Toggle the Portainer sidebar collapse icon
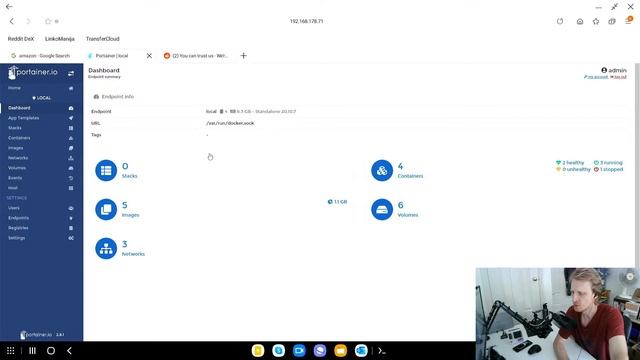Screen dimensions: 640x360 tap(71, 73)
